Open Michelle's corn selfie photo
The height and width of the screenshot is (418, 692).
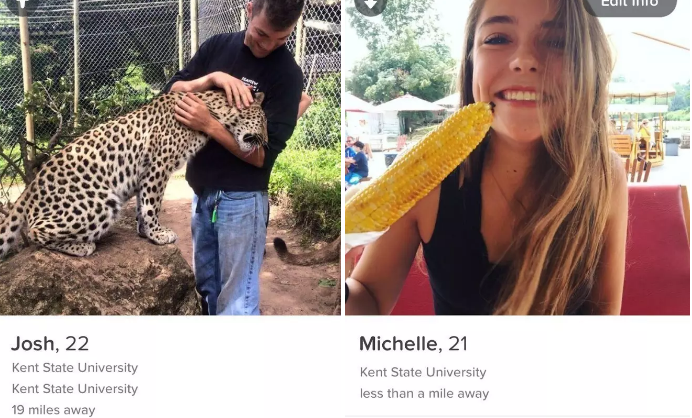[x=517, y=157]
